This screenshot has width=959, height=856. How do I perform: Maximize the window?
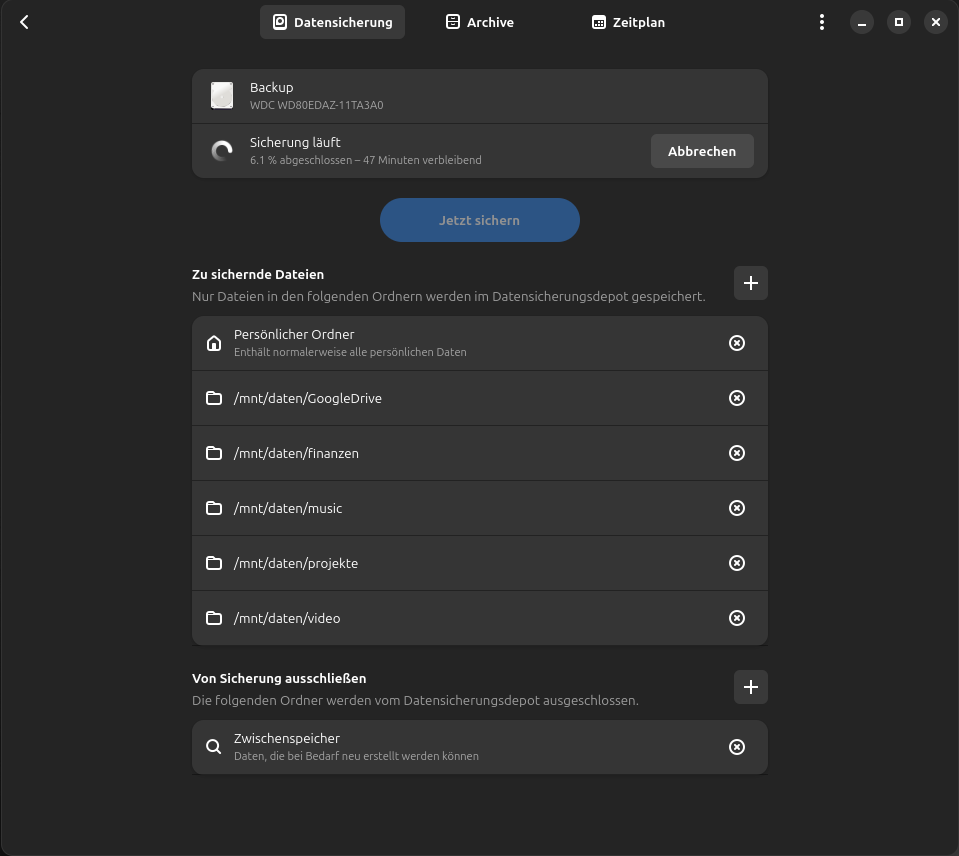[898, 23]
